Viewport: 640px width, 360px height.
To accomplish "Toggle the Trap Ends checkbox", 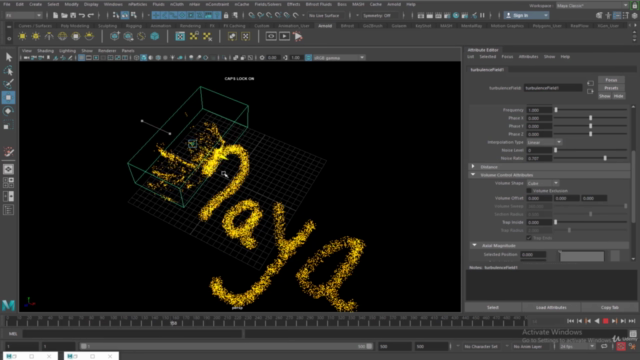I will 529,238.
